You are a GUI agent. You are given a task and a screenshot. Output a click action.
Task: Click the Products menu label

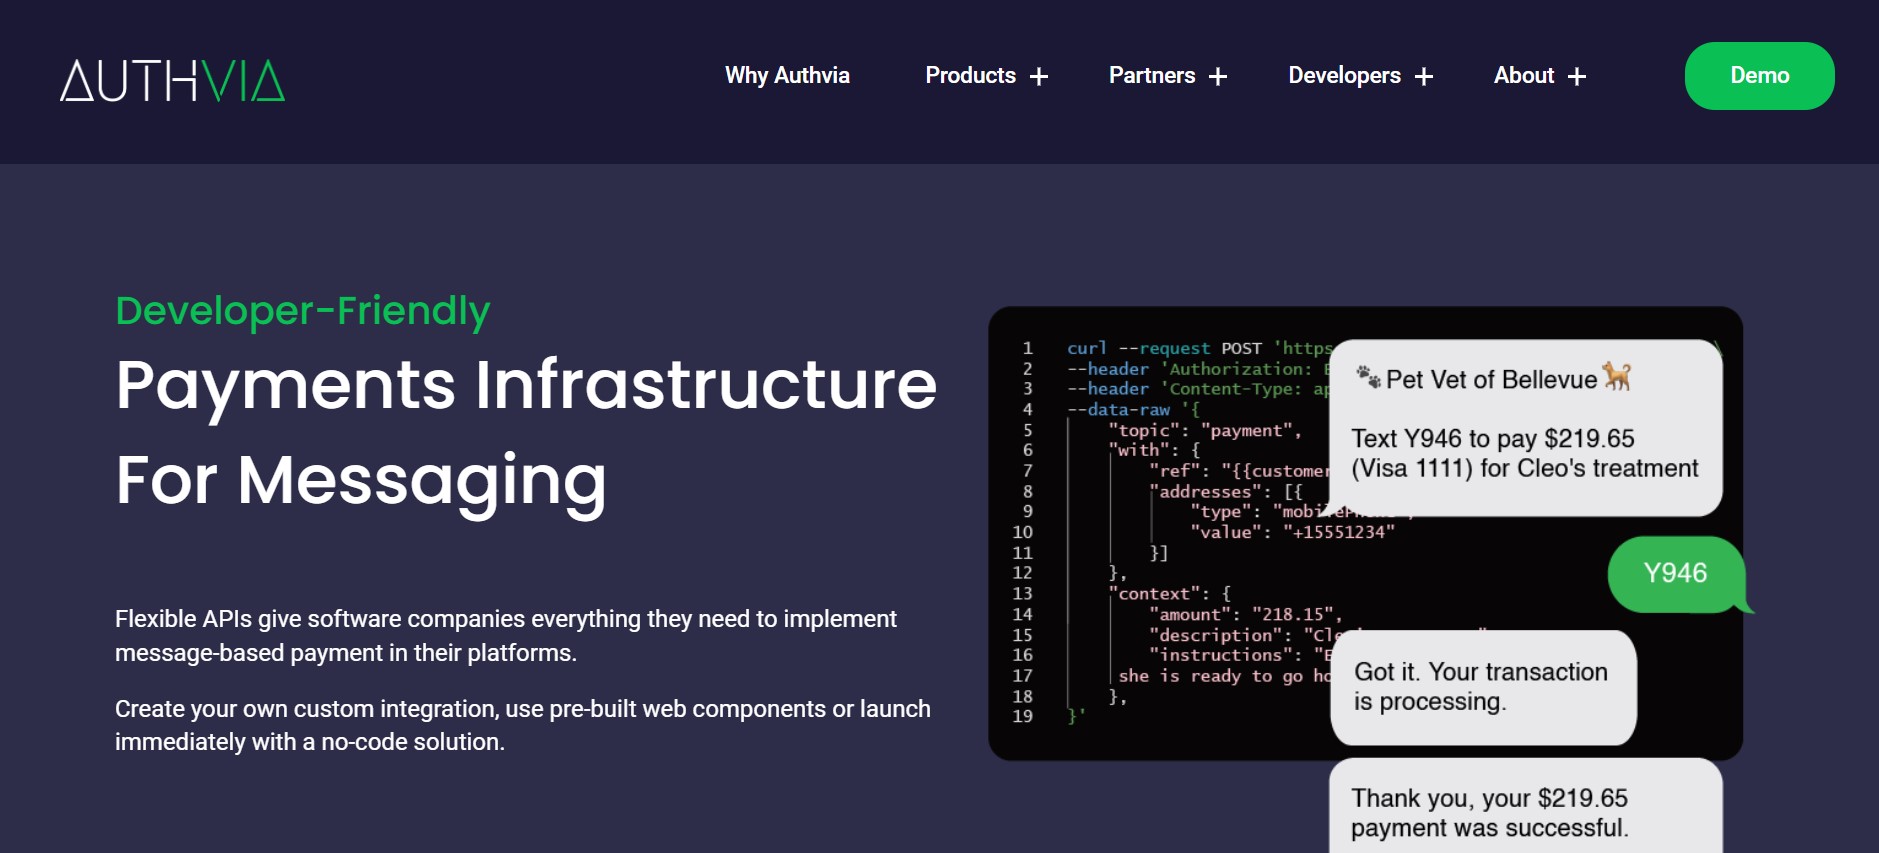pyautogui.click(x=970, y=76)
